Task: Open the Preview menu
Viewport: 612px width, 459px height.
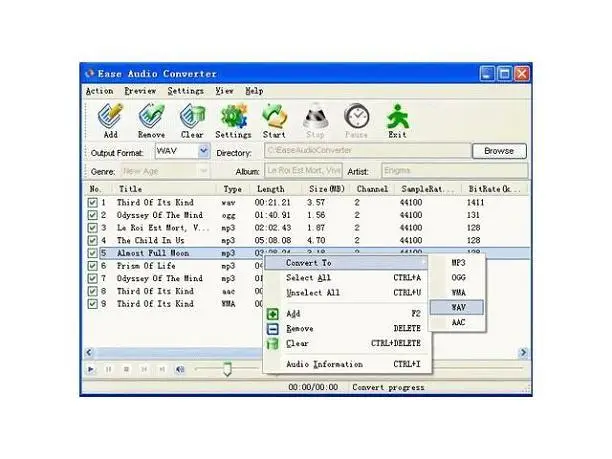Action: [140, 91]
